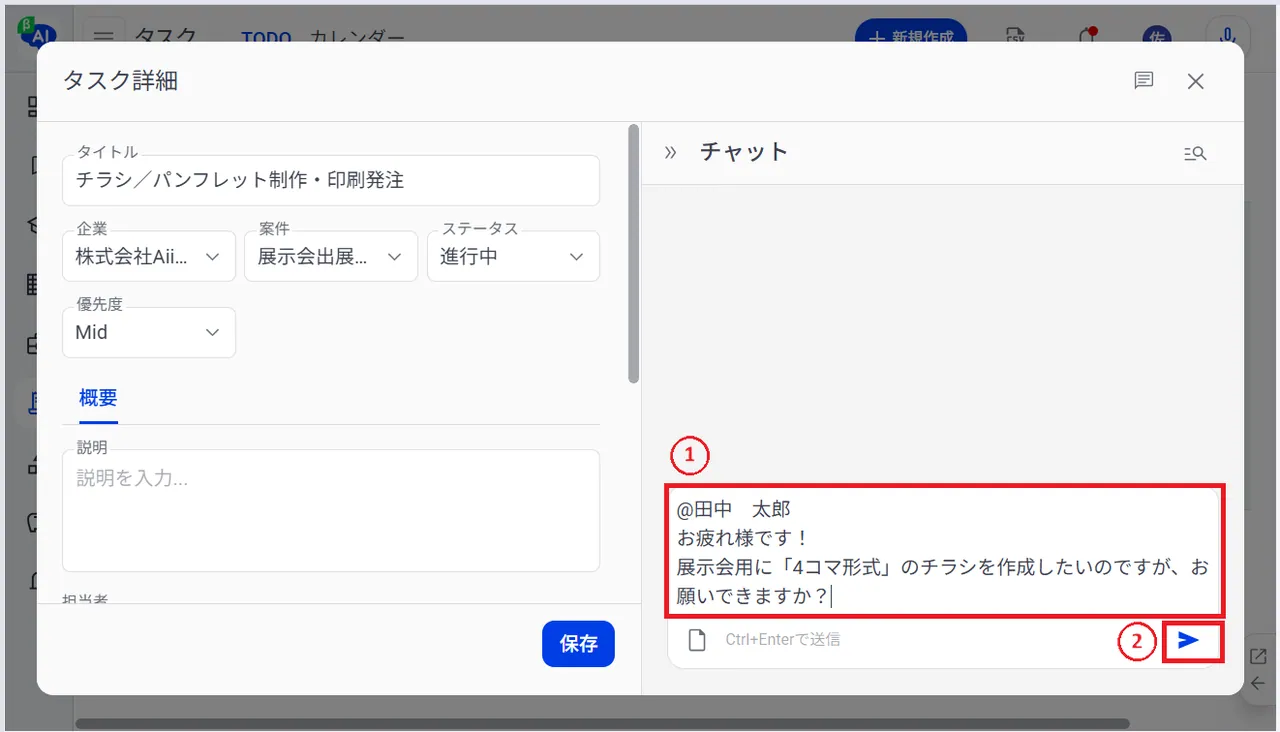Collapse the chat panel with double chevron
1280x732 pixels.
[670, 152]
